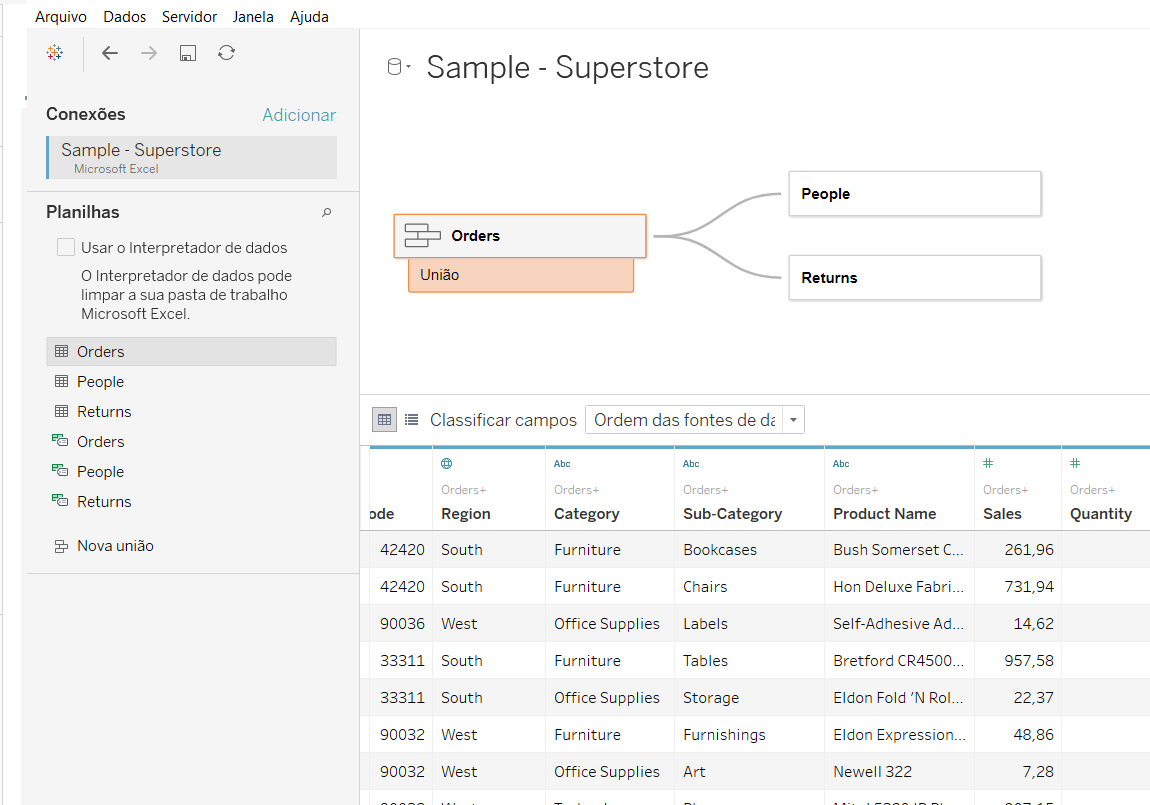
Task: Go back with the left arrow
Action: click(110, 53)
